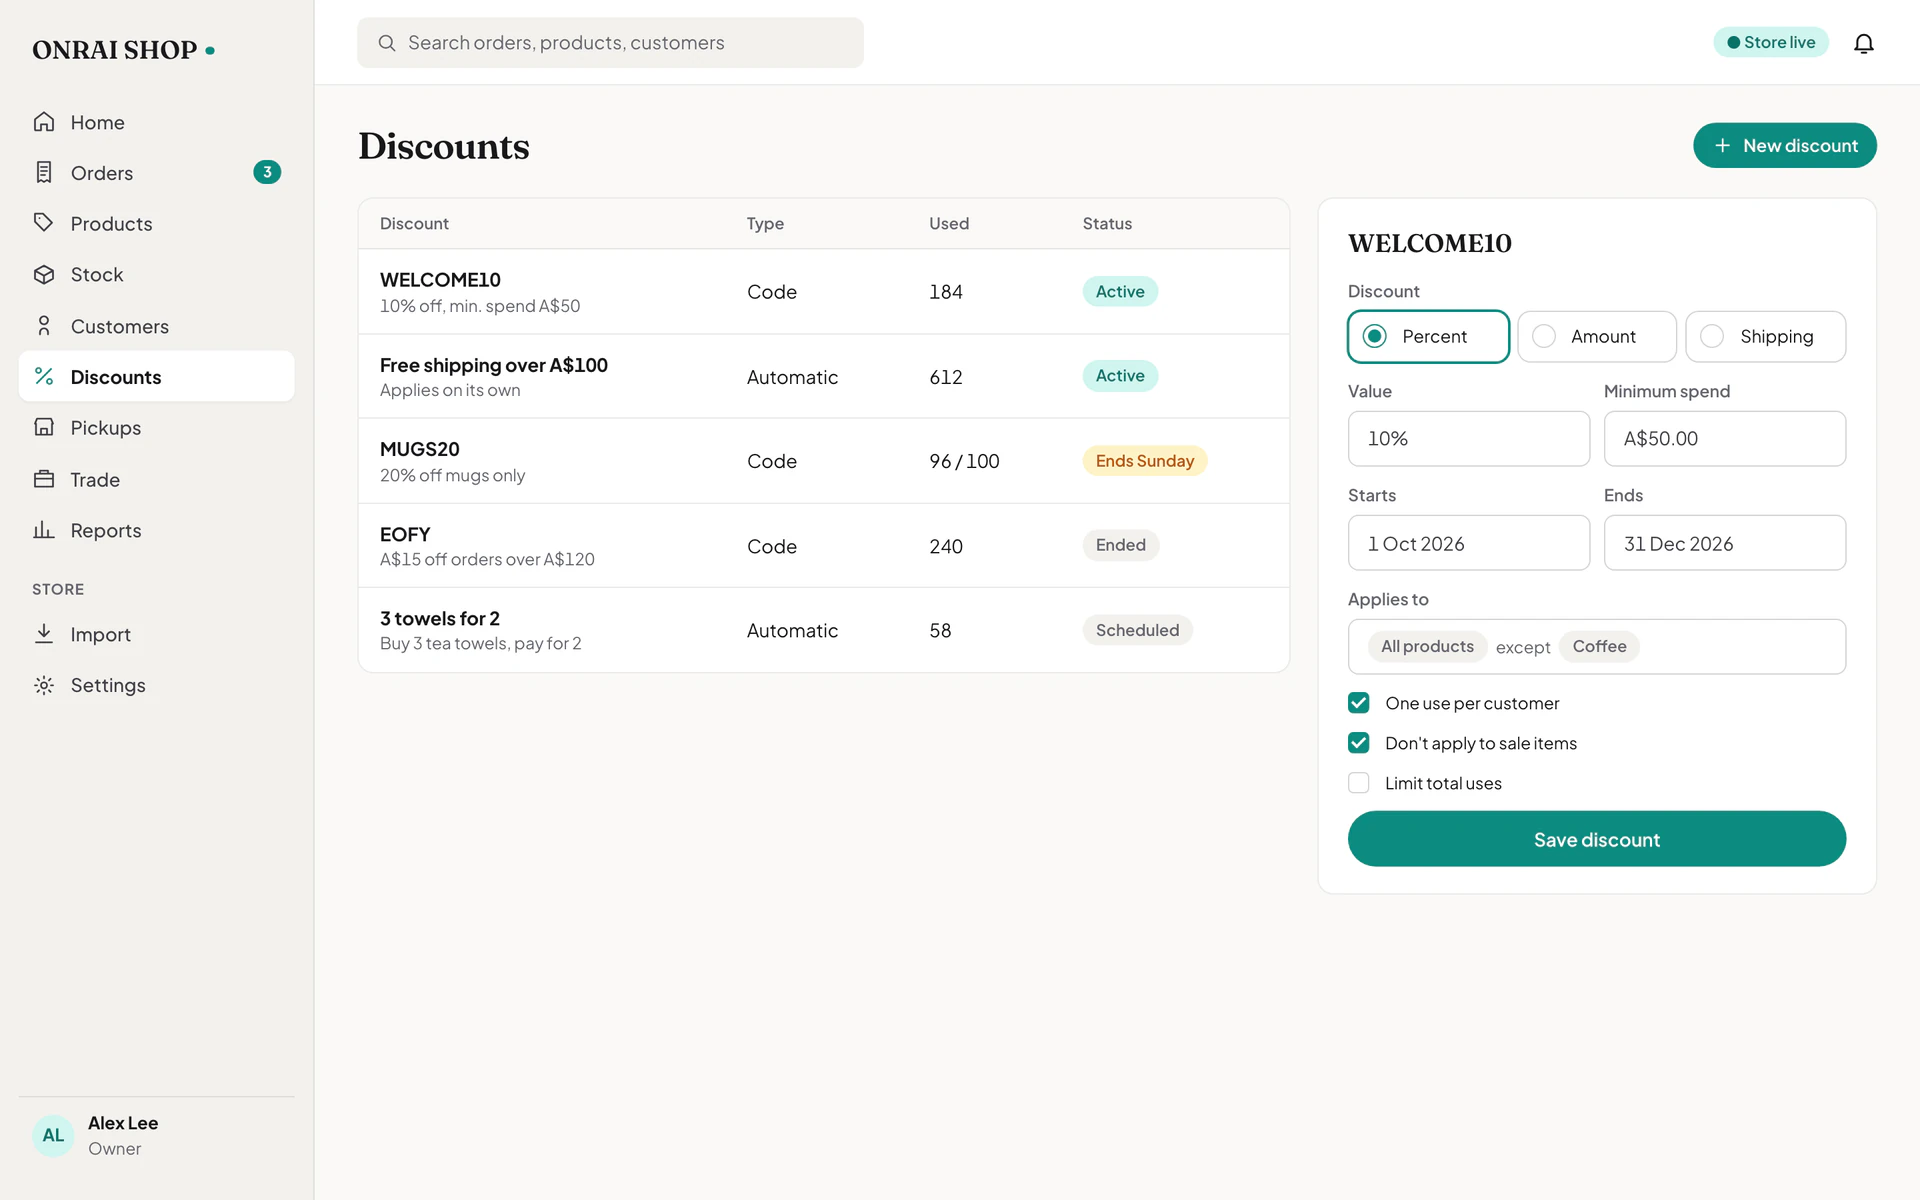Click the Ends Sunday status badge
The image size is (1920, 1200).
click(x=1145, y=461)
